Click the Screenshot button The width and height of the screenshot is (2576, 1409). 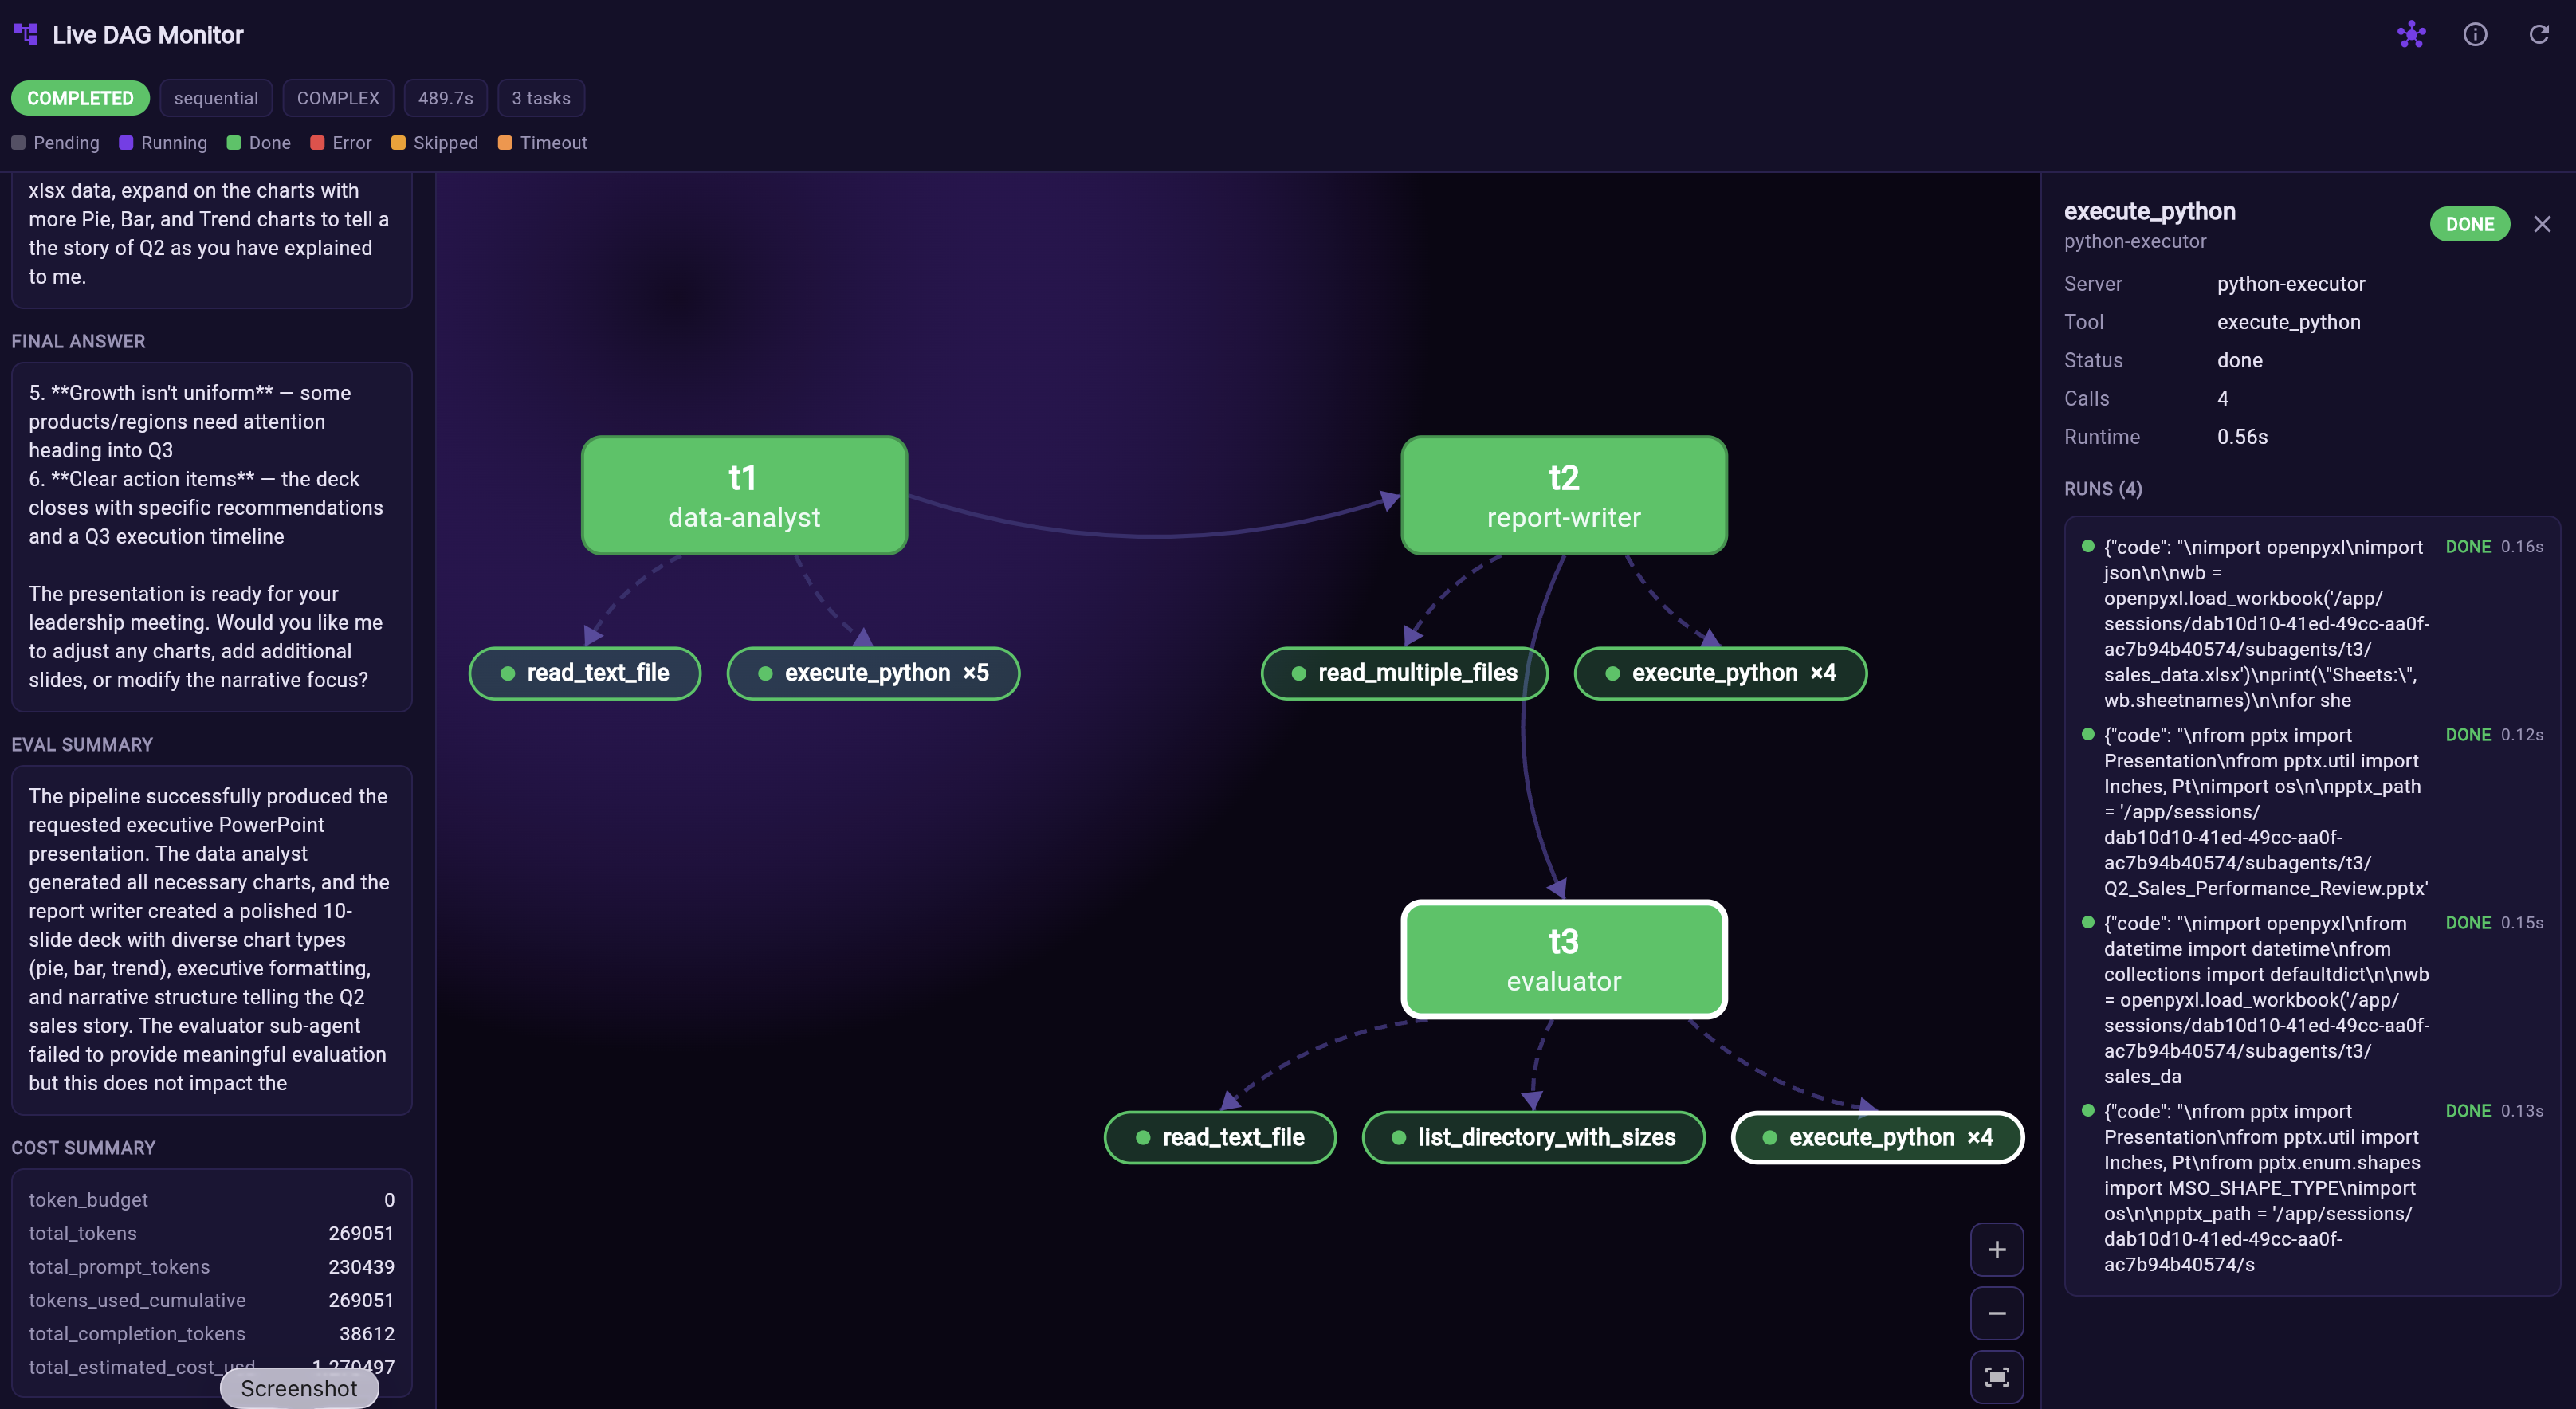tap(299, 1388)
